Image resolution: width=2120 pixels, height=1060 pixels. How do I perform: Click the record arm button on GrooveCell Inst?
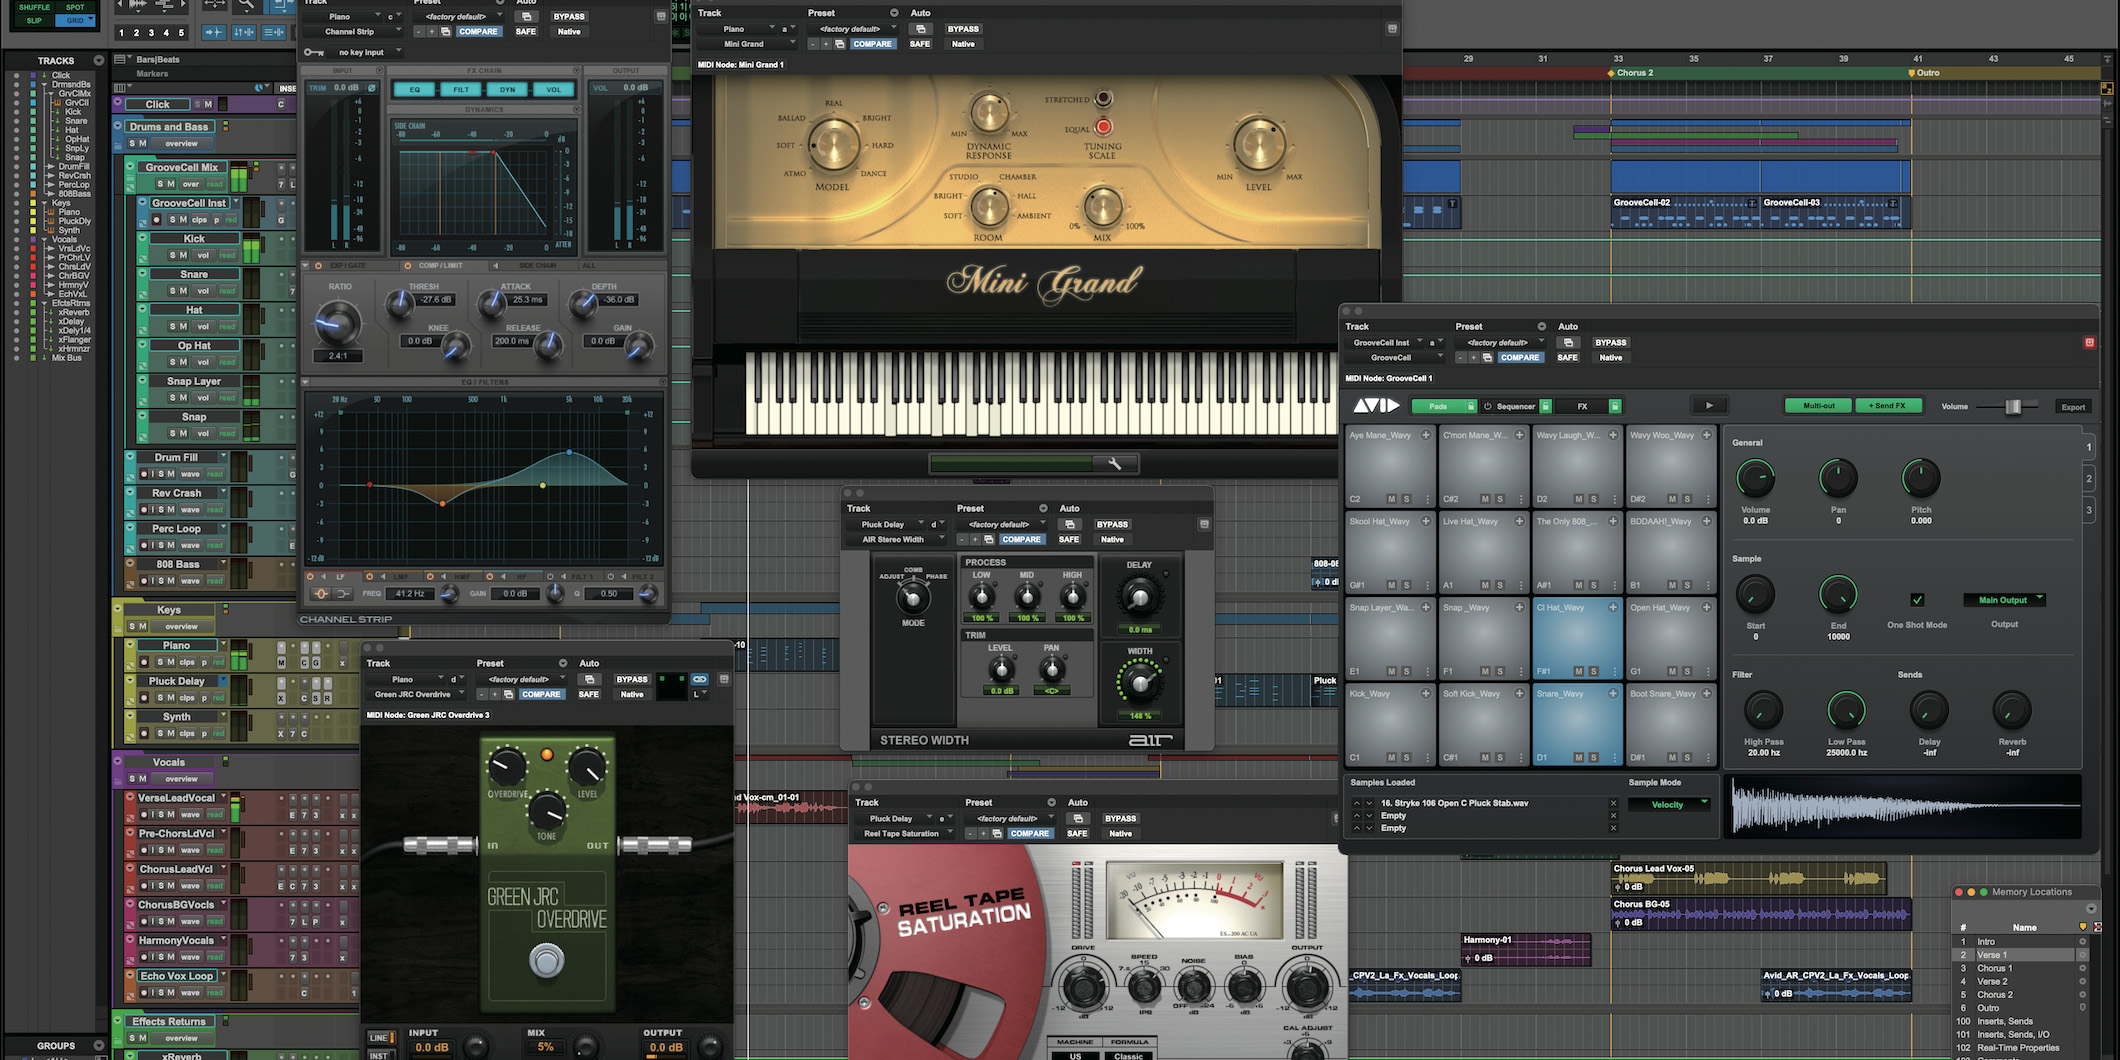[156, 220]
